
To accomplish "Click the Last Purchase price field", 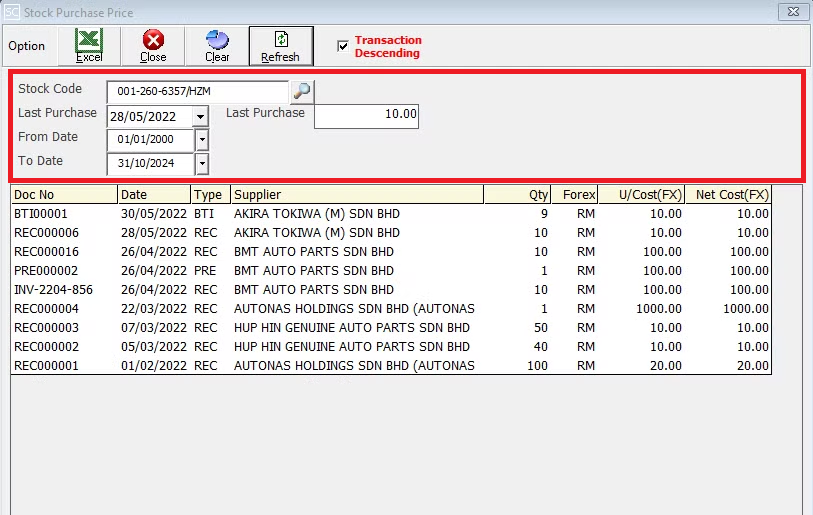I will pyautogui.click(x=366, y=116).
